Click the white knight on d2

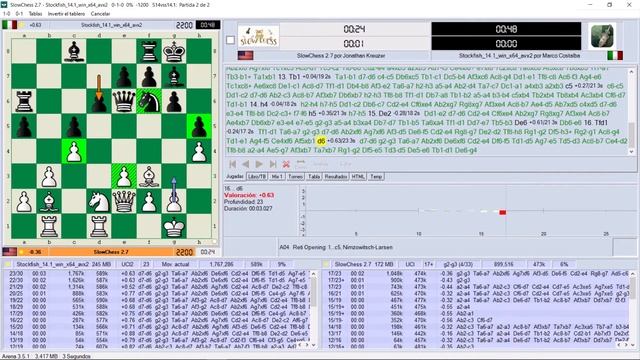99,201
